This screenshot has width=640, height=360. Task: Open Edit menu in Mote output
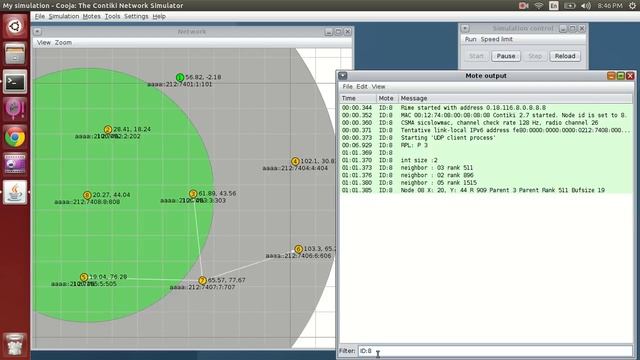[362, 87]
